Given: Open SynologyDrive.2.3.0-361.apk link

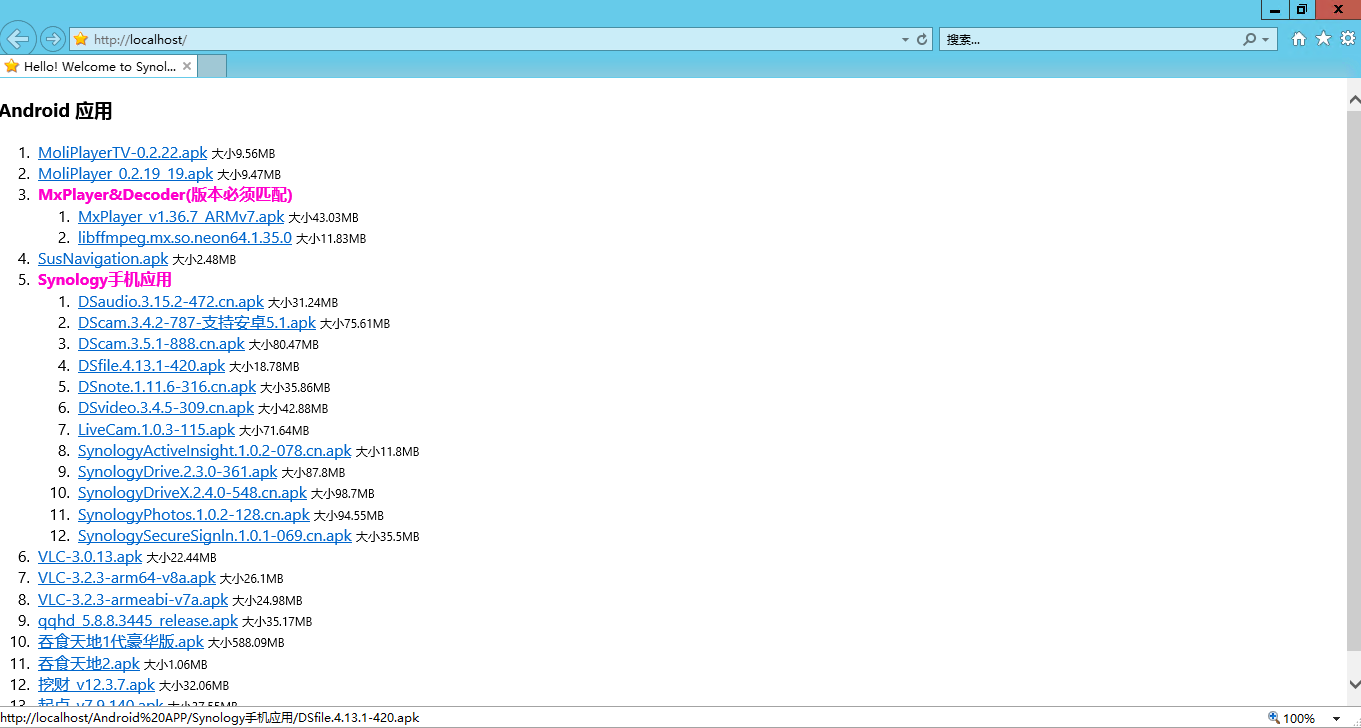Looking at the screenshot, I should (178, 472).
